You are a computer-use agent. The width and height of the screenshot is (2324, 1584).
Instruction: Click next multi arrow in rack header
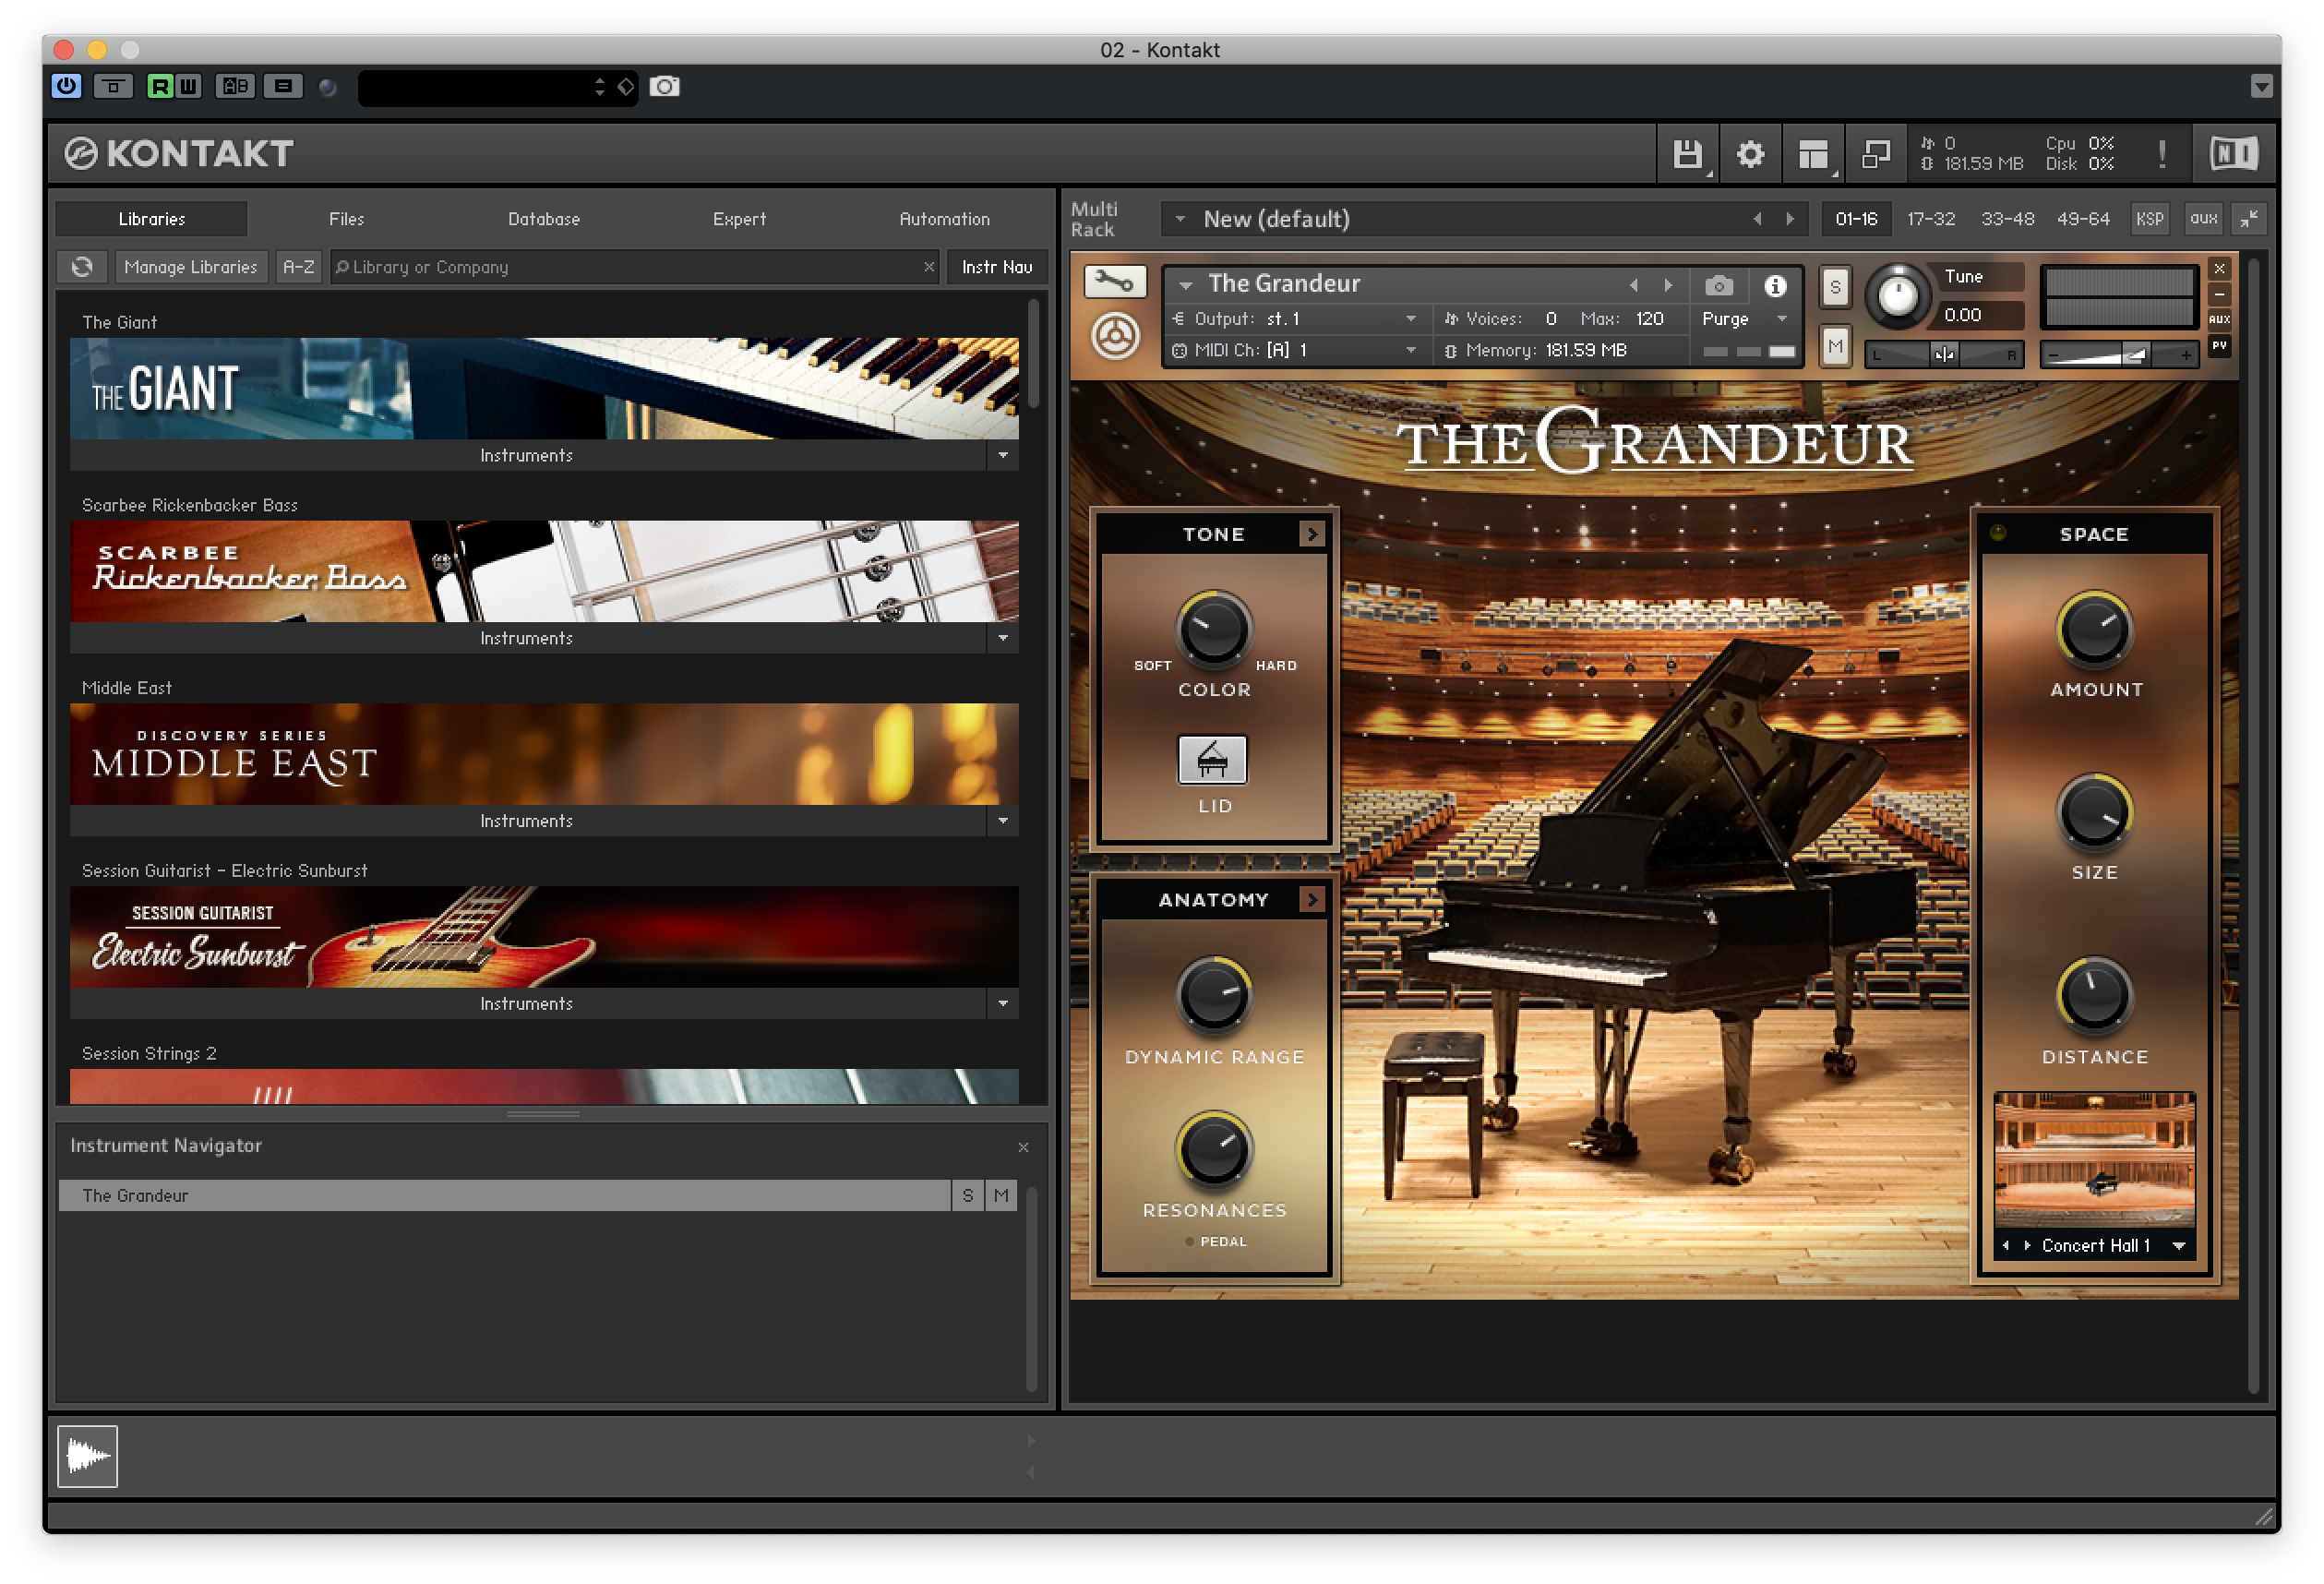[x=1790, y=219]
